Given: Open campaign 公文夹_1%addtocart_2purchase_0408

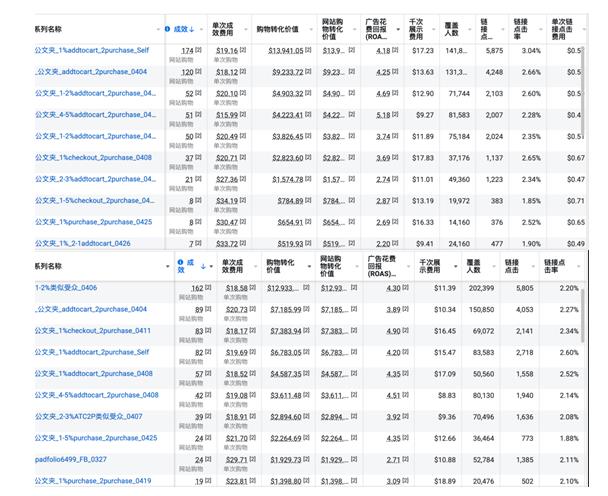Looking at the screenshot, I should click(93, 373).
